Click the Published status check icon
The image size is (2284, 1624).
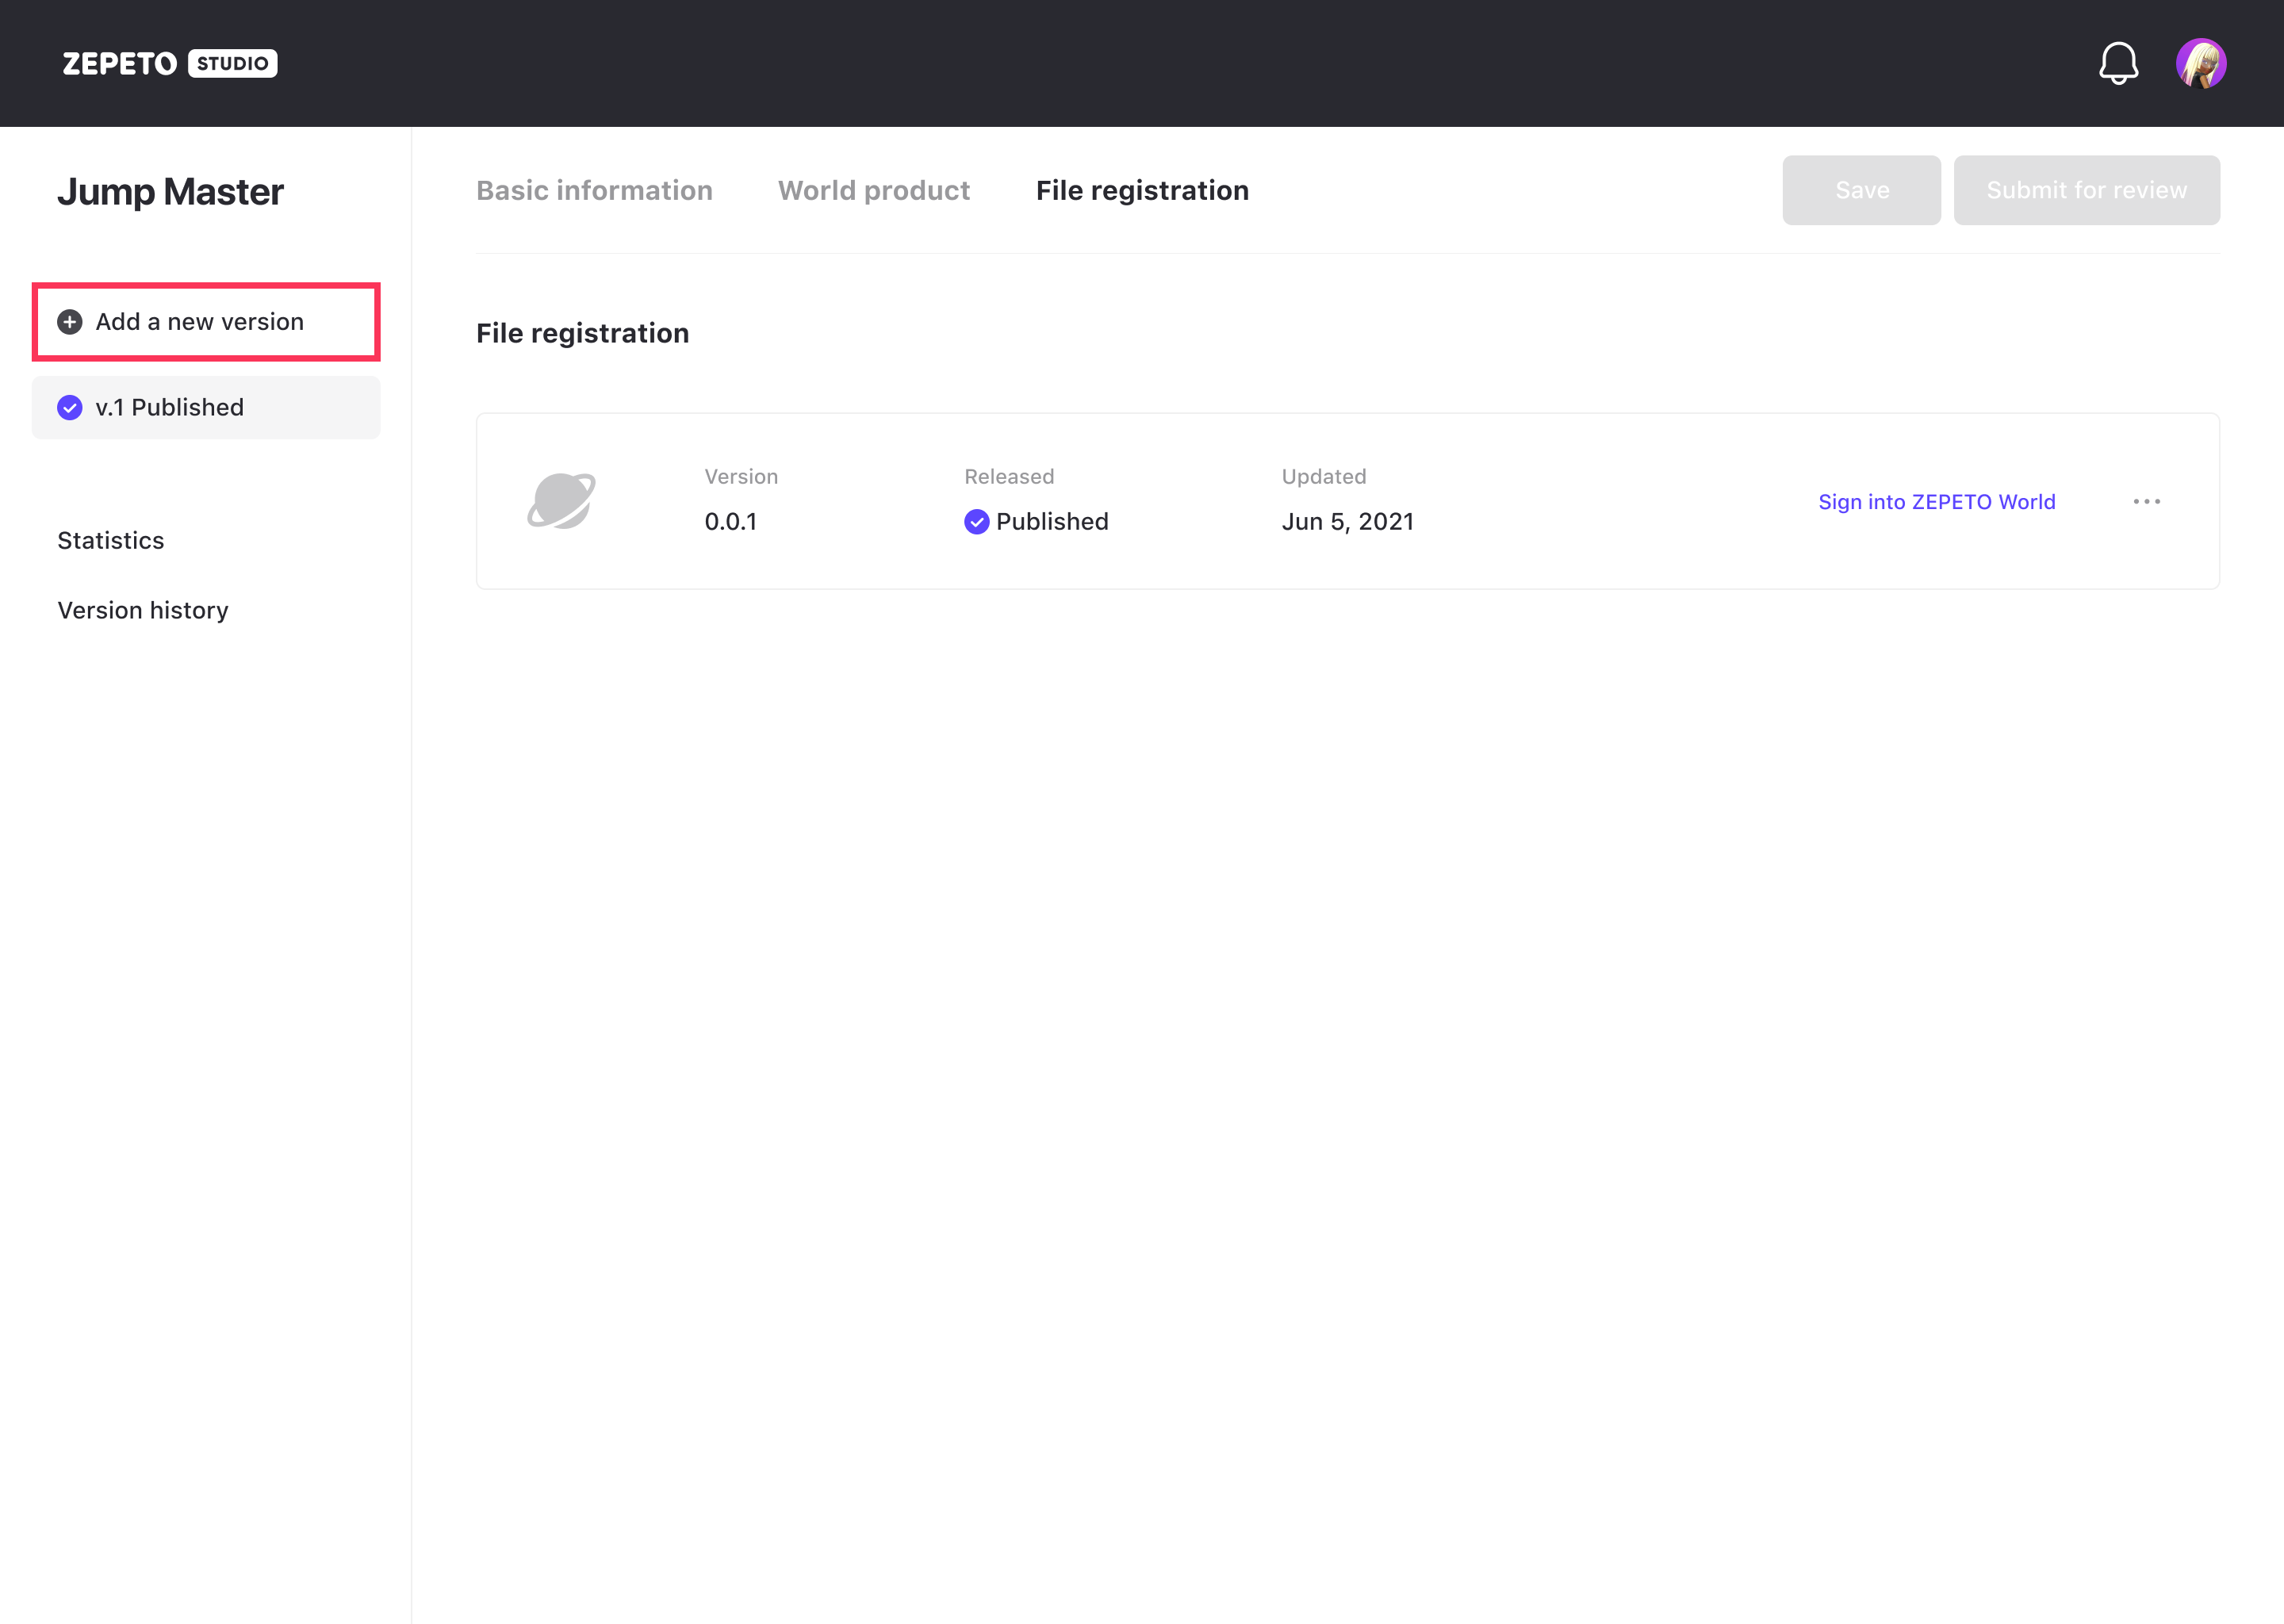[976, 522]
